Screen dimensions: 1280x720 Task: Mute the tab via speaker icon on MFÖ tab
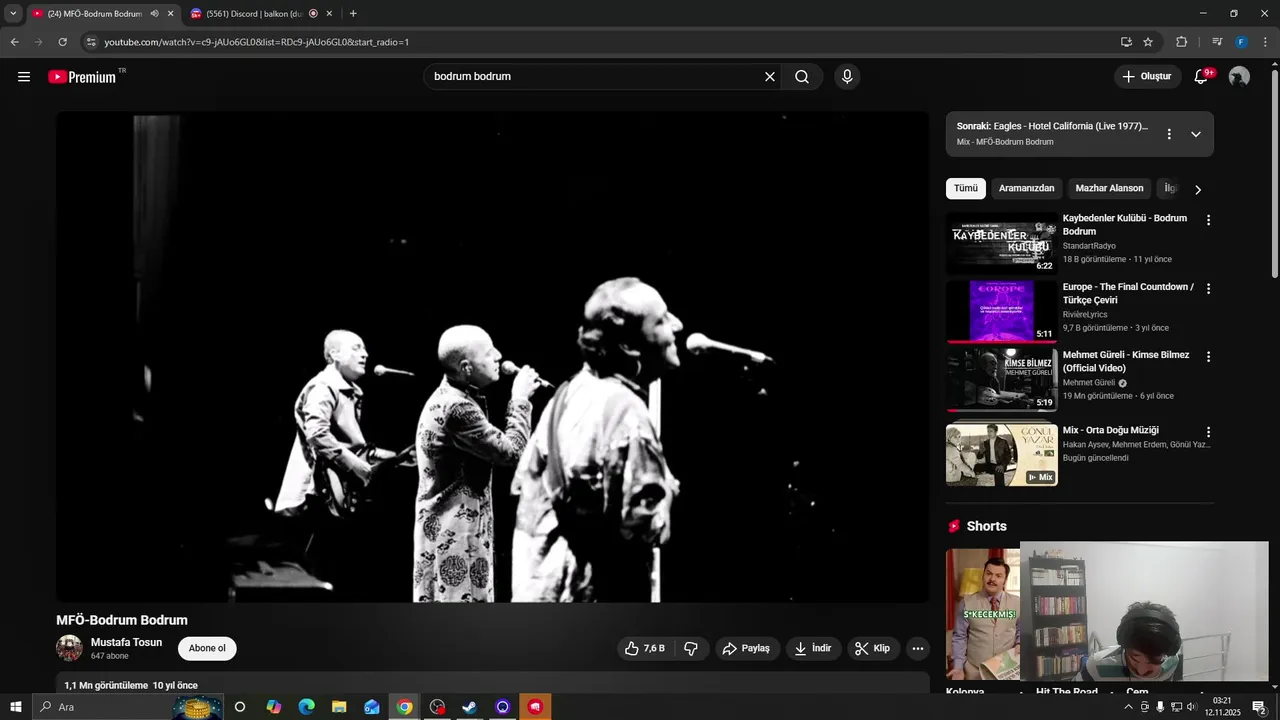tap(154, 14)
